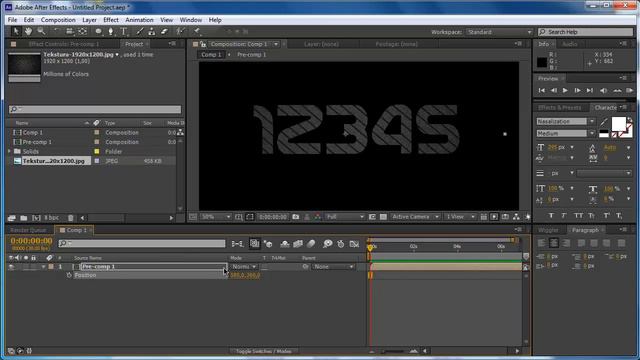
Task: Switch to the Effects & Presets tab
Action: click(560, 108)
